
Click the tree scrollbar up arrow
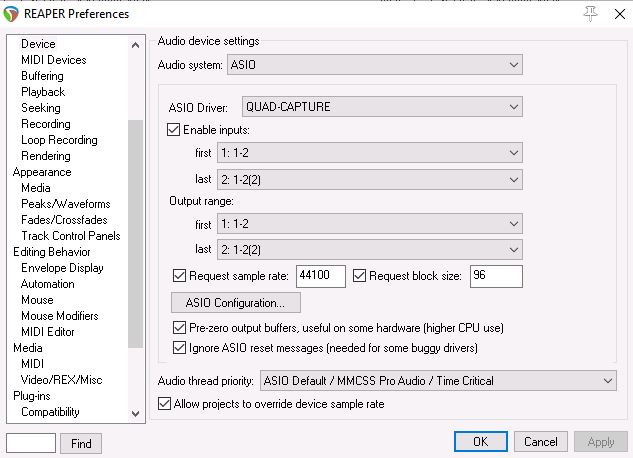136,45
